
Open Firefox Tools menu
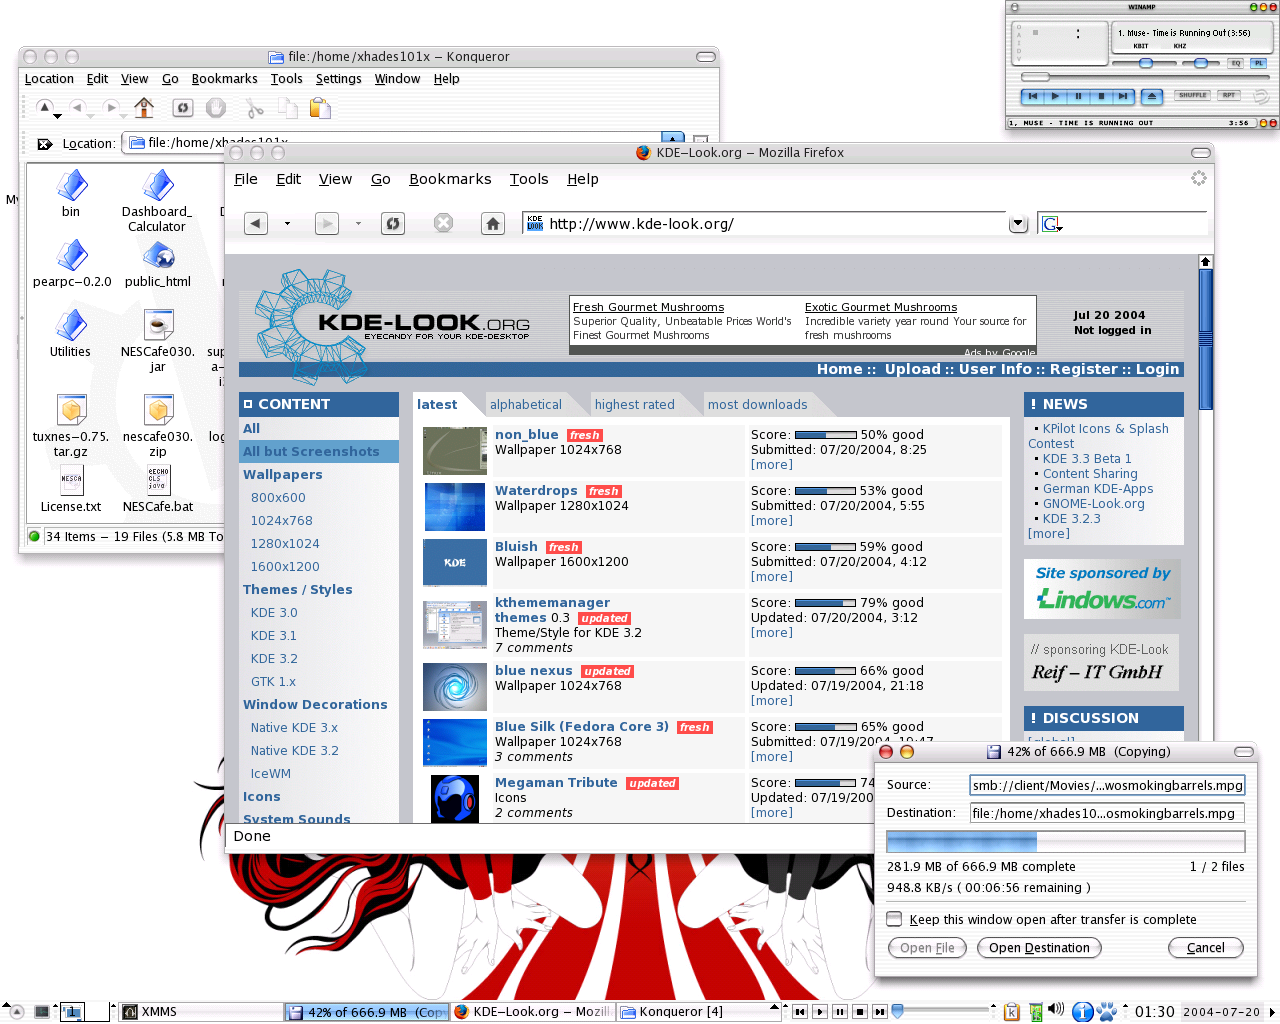coord(529,179)
